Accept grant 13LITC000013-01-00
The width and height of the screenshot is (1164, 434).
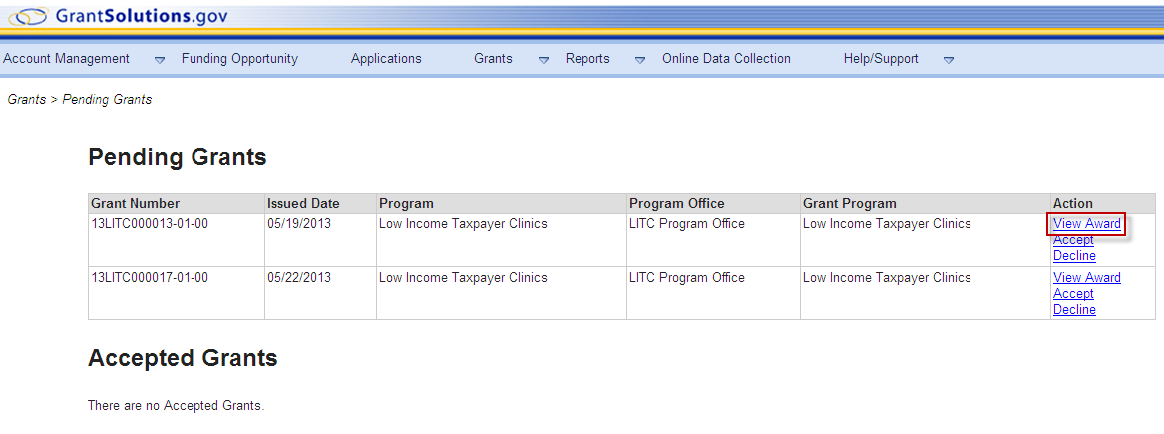[1073, 240]
